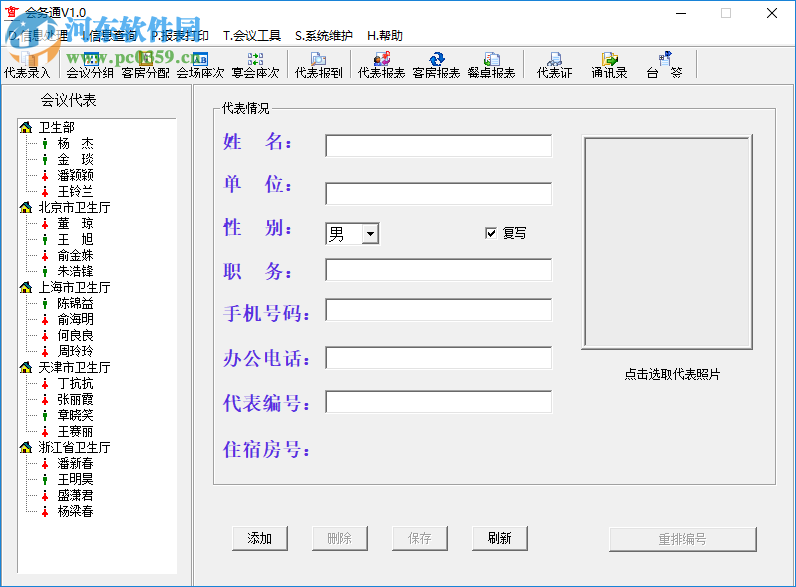
Task: Toggle the 复写 checkbox
Action: point(491,233)
